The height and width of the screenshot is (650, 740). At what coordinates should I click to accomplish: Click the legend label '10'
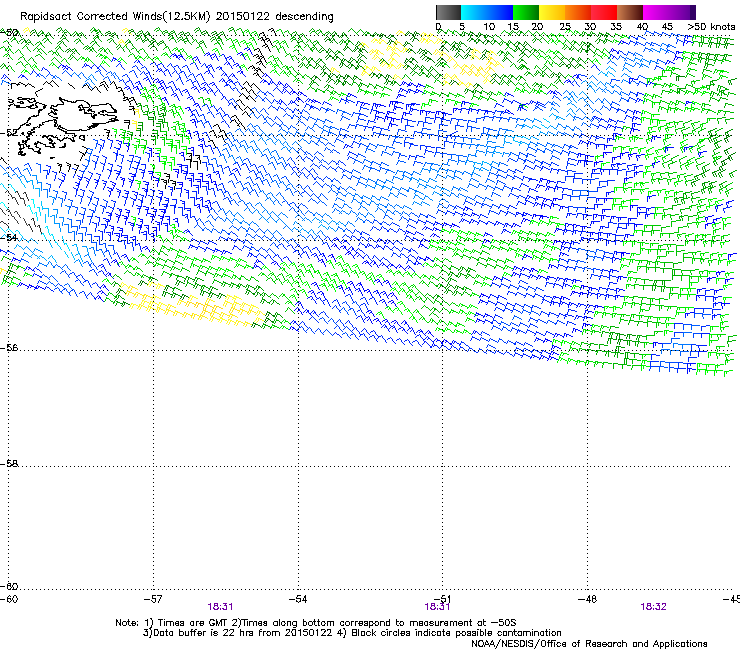[x=489, y=27]
